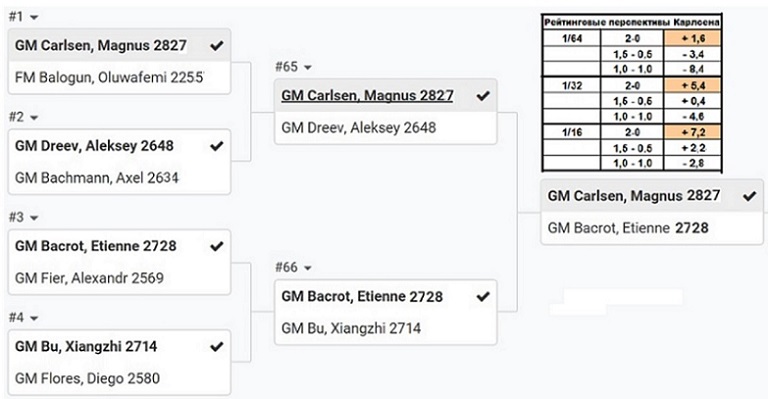Click checkmark next to Dreev in match #2
Screen dimensions: 768x399
216,146
